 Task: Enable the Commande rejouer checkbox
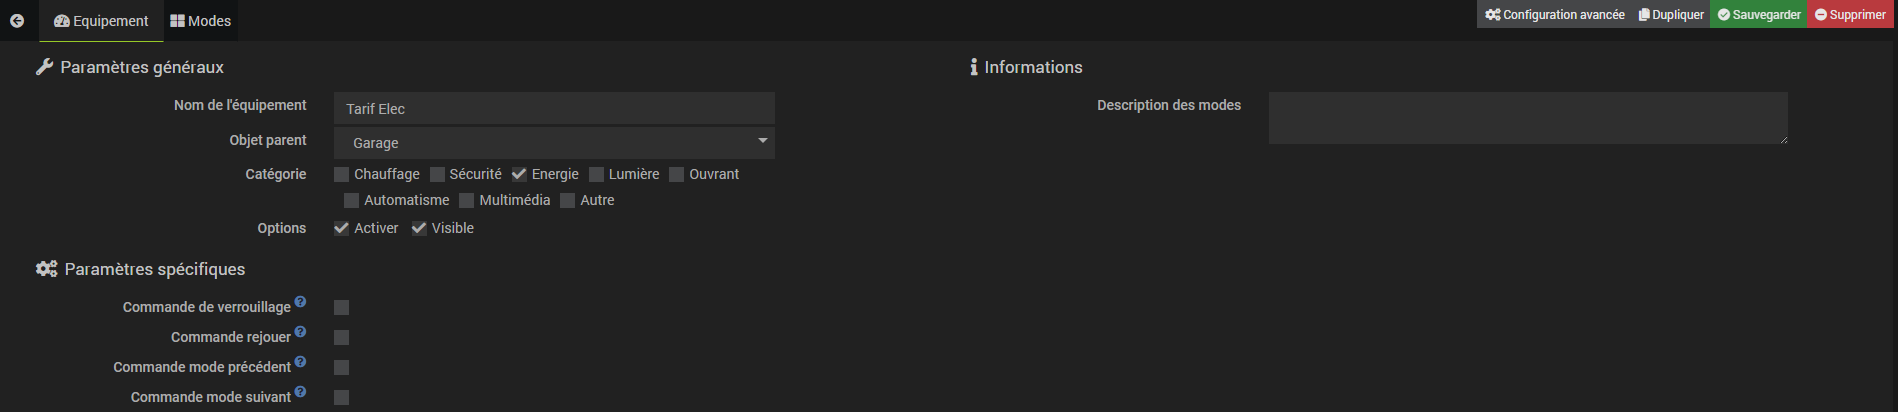(342, 338)
